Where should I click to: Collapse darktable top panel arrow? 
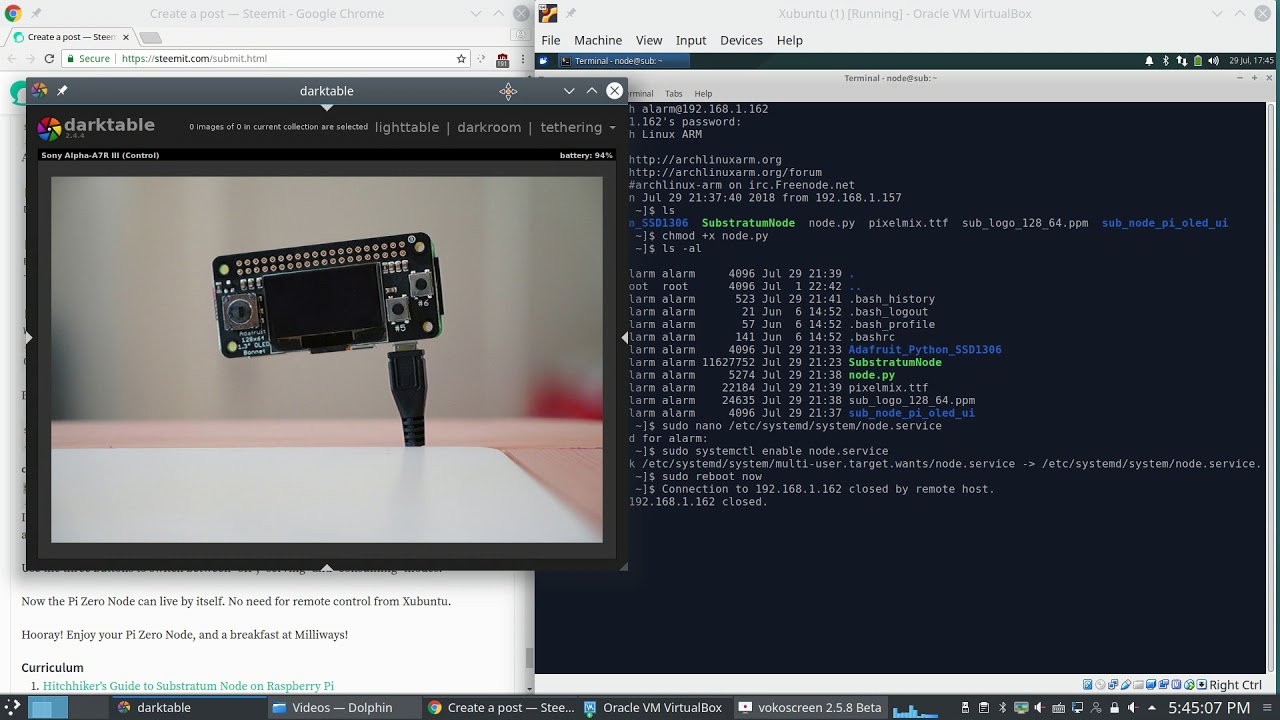pyautogui.click(x=327, y=107)
